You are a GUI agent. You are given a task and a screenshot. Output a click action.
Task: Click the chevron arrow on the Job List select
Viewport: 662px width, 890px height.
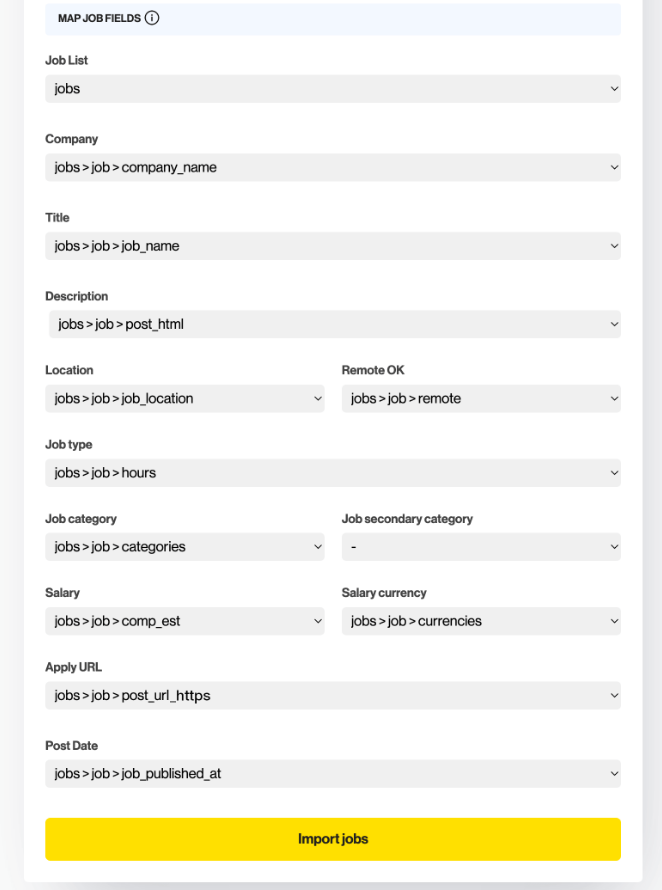(614, 89)
